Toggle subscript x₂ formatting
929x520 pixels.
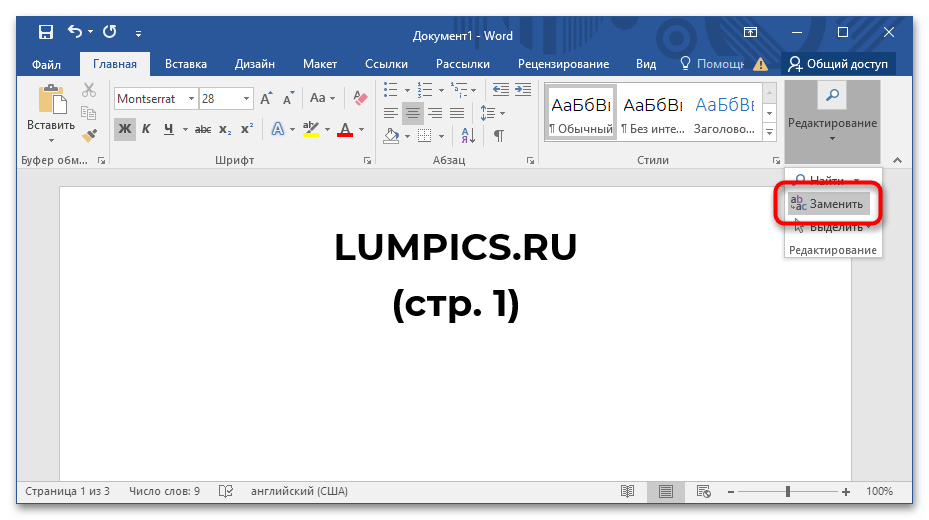225,129
